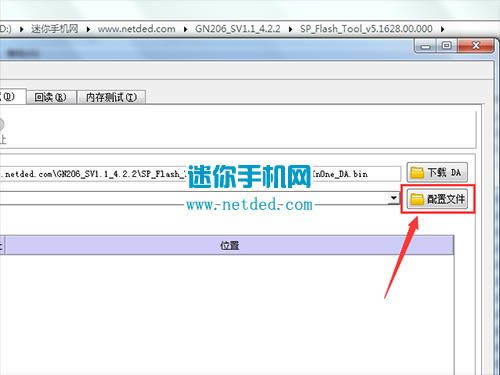Go to 迷你手机网 folder in breadcrumb

[x=55, y=29]
